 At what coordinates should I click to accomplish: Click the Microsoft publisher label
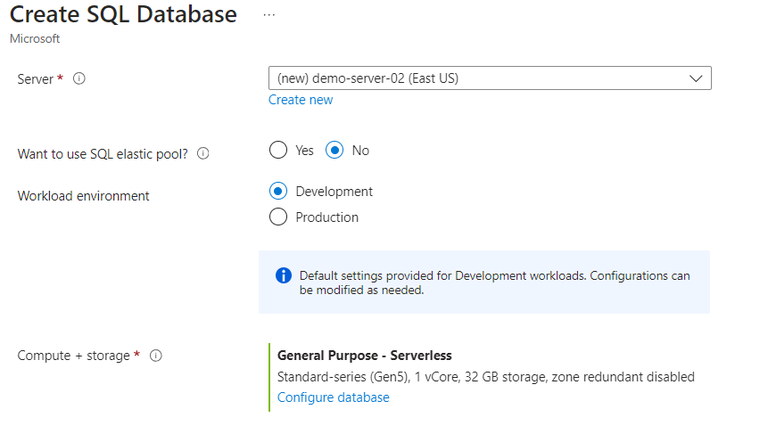tap(35, 39)
